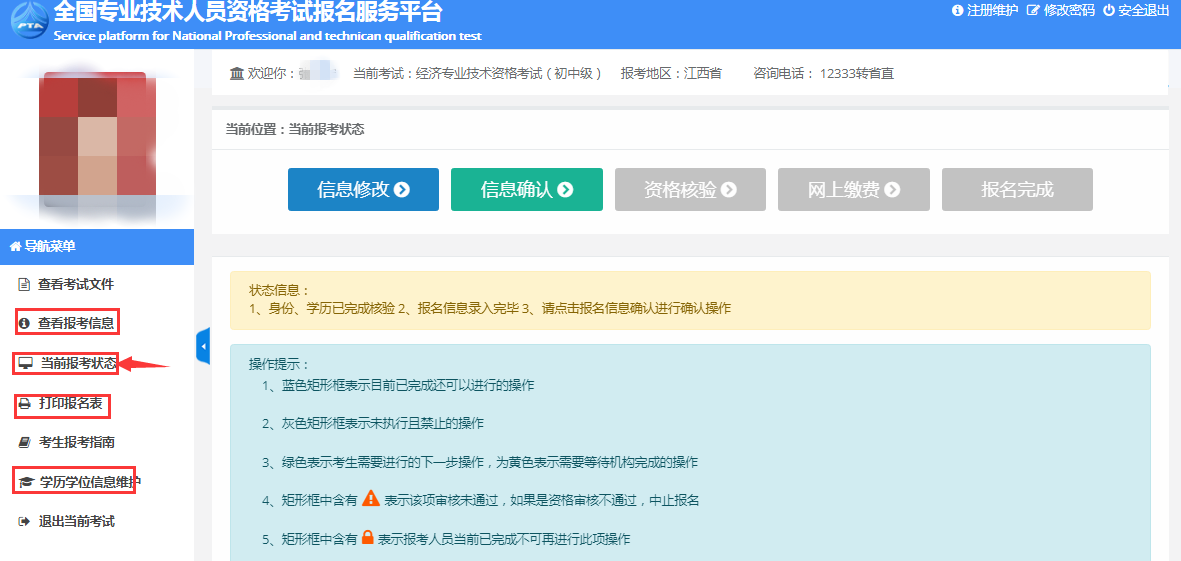Click the gray 报名完成 button
The image size is (1181, 561).
pyautogui.click(x=1017, y=190)
